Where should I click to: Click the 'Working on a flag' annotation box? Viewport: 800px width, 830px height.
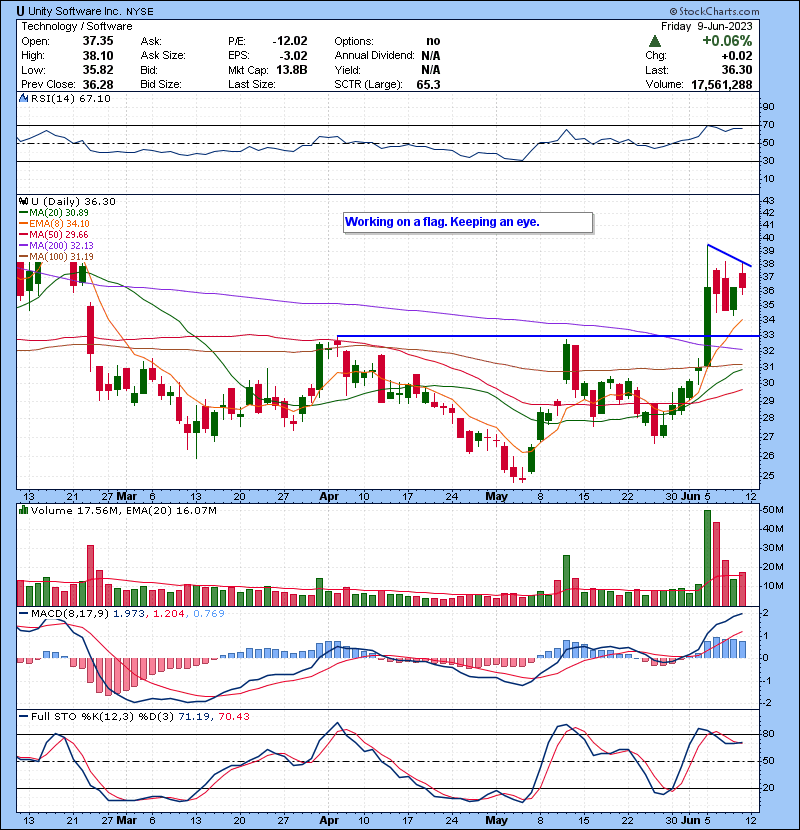tap(468, 222)
